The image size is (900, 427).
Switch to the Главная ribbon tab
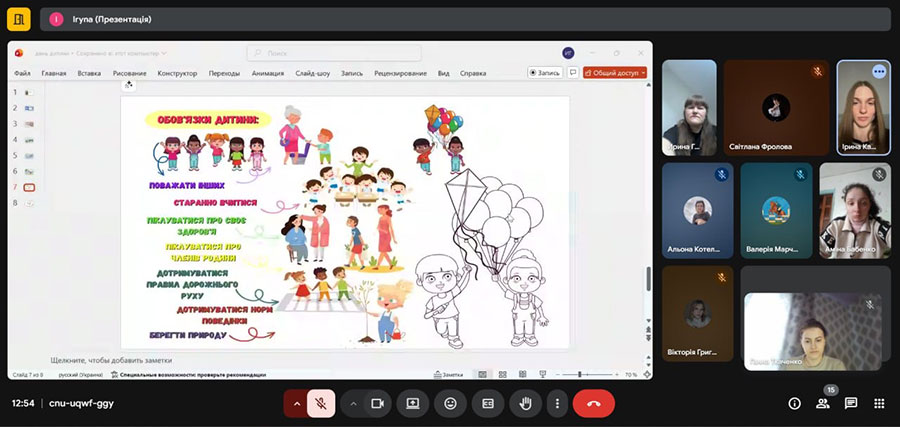point(54,73)
